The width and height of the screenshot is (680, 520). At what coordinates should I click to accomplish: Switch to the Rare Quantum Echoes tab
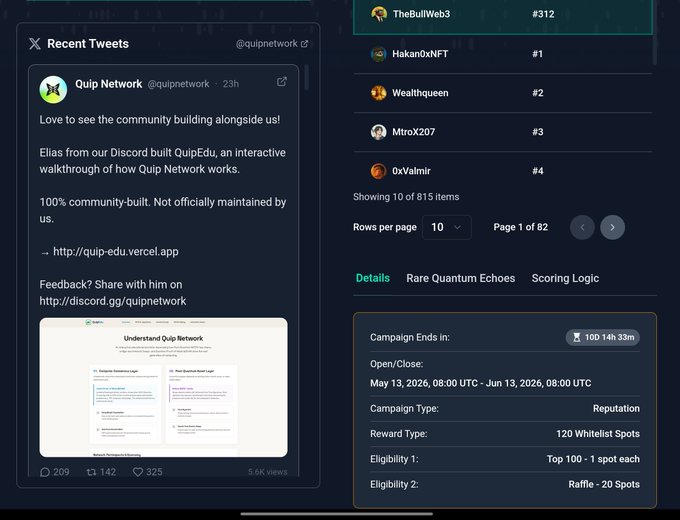pos(461,278)
